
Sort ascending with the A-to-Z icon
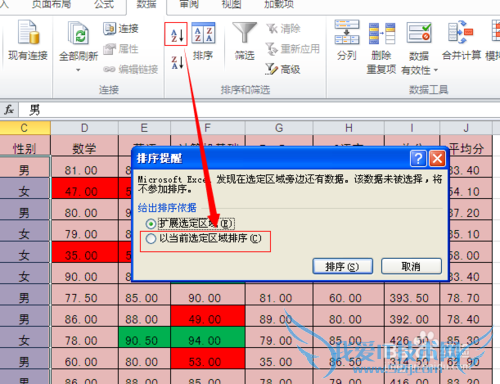(176, 34)
